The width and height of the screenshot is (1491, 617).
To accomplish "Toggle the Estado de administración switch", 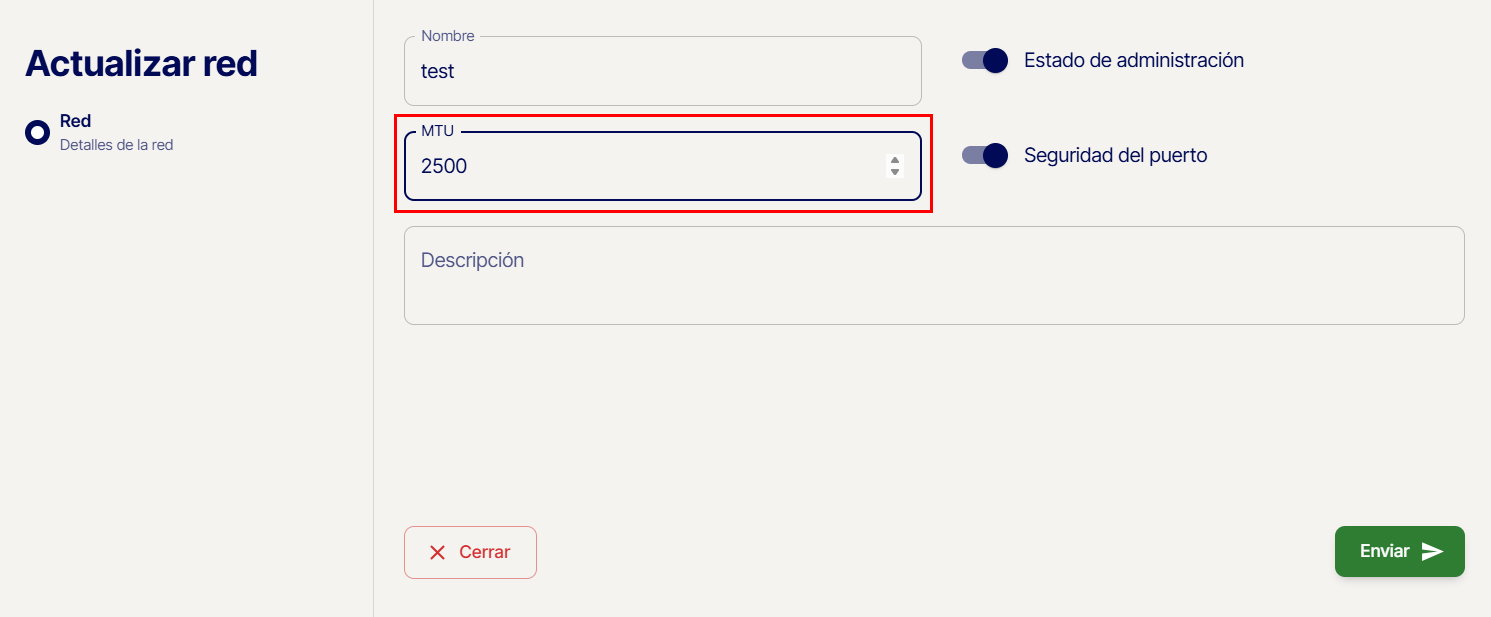I will [x=985, y=61].
